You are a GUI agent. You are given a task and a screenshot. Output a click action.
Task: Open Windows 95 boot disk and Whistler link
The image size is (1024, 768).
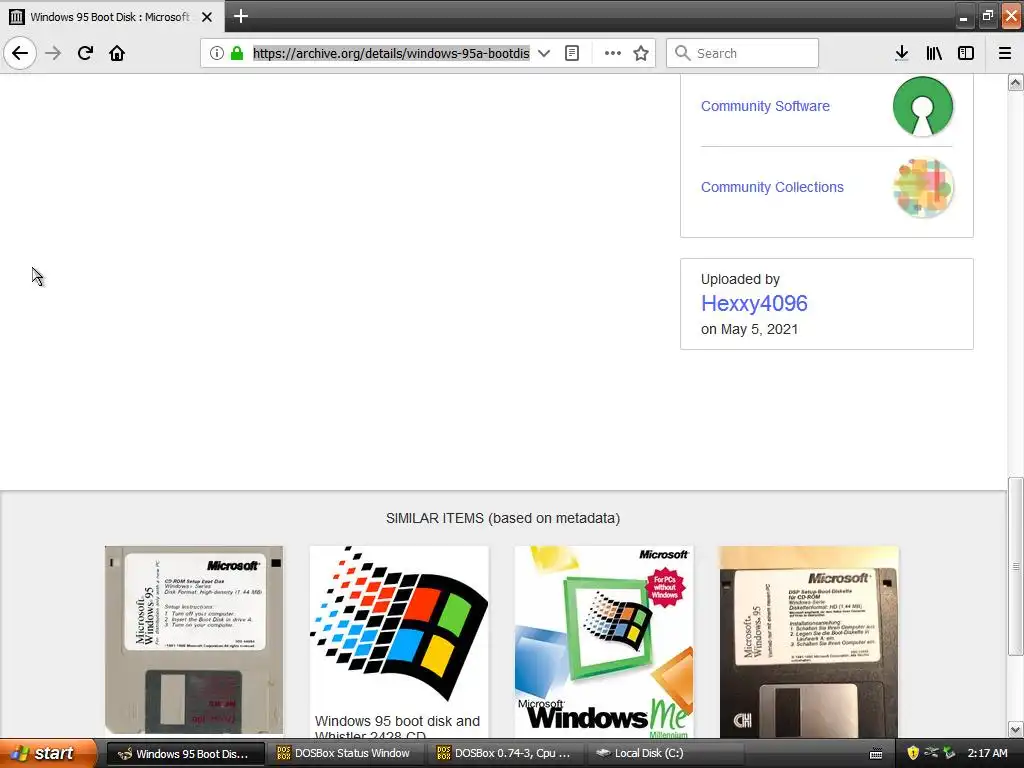[397, 727]
